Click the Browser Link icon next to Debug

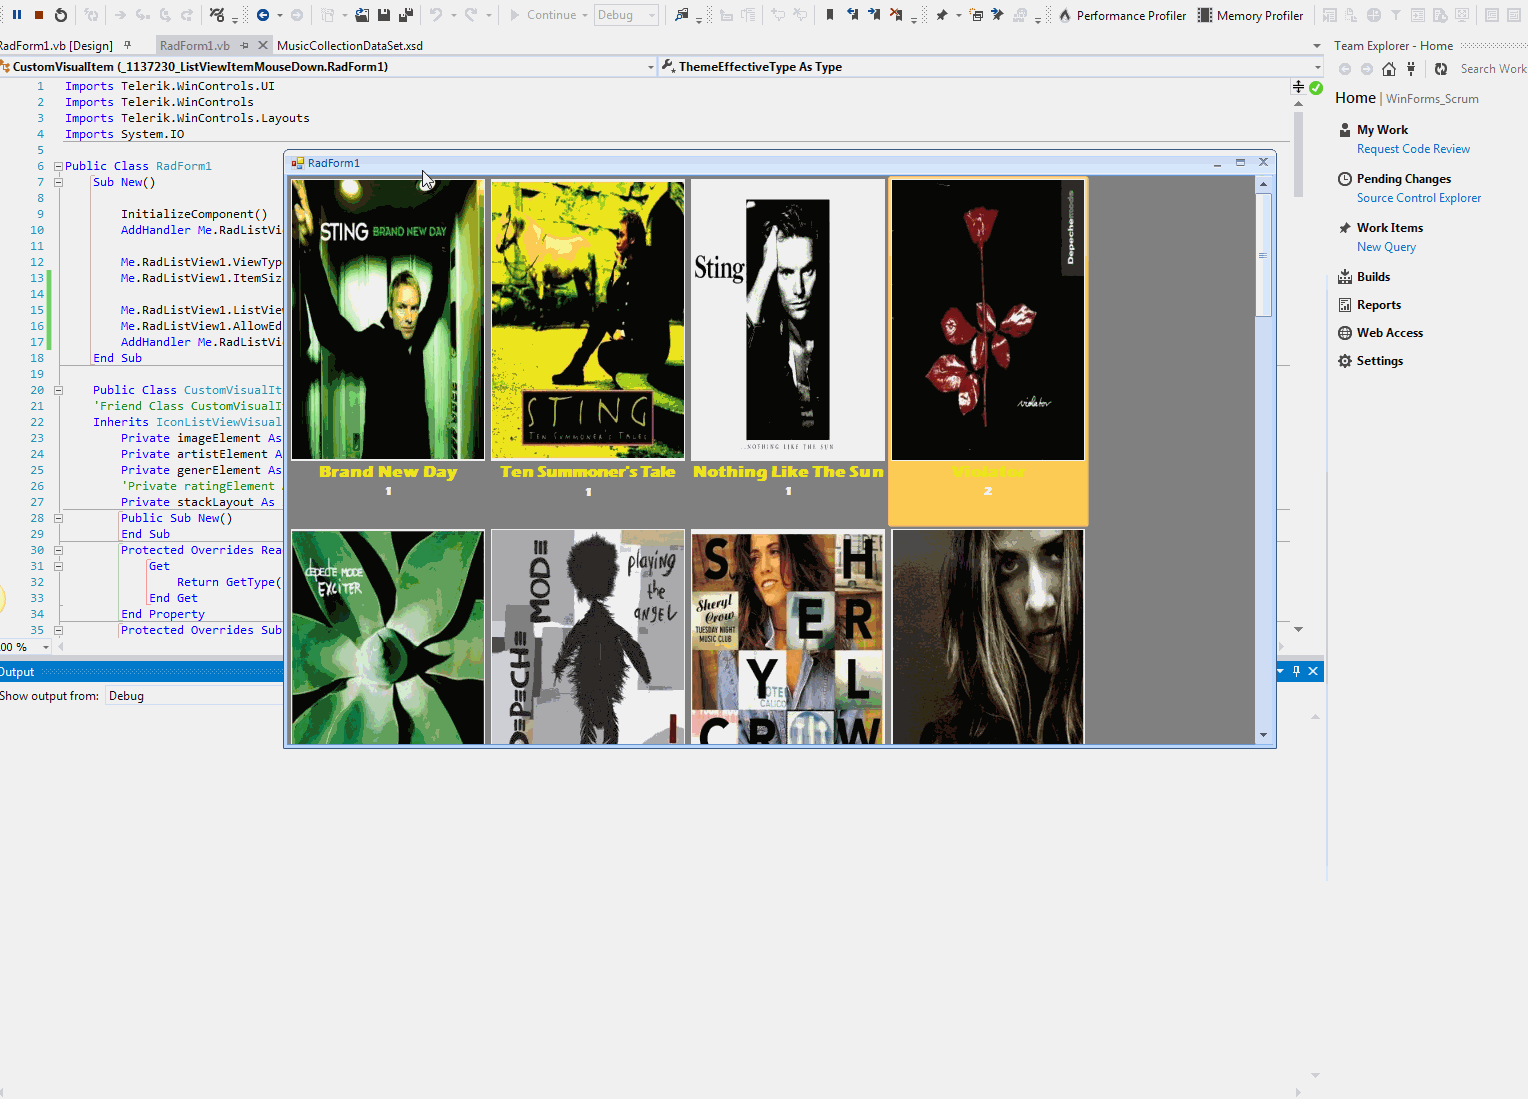tap(682, 15)
